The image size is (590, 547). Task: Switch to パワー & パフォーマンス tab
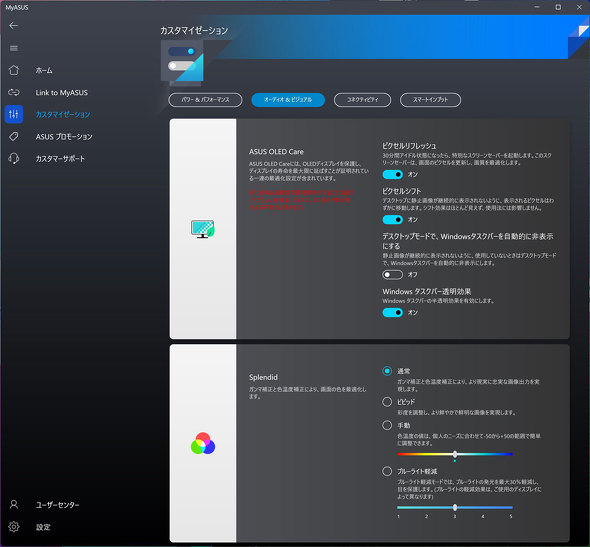(x=205, y=100)
